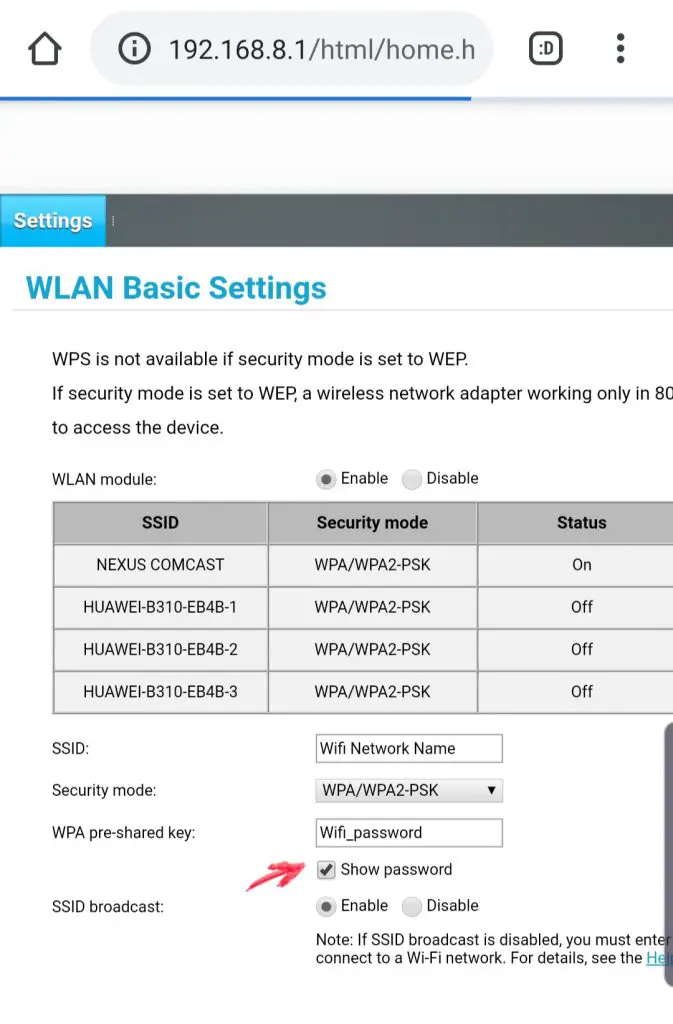The height and width of the screenshot is (1024, 673).
Task: Open the tab switcher icon
Action: [x=545, y=49]
